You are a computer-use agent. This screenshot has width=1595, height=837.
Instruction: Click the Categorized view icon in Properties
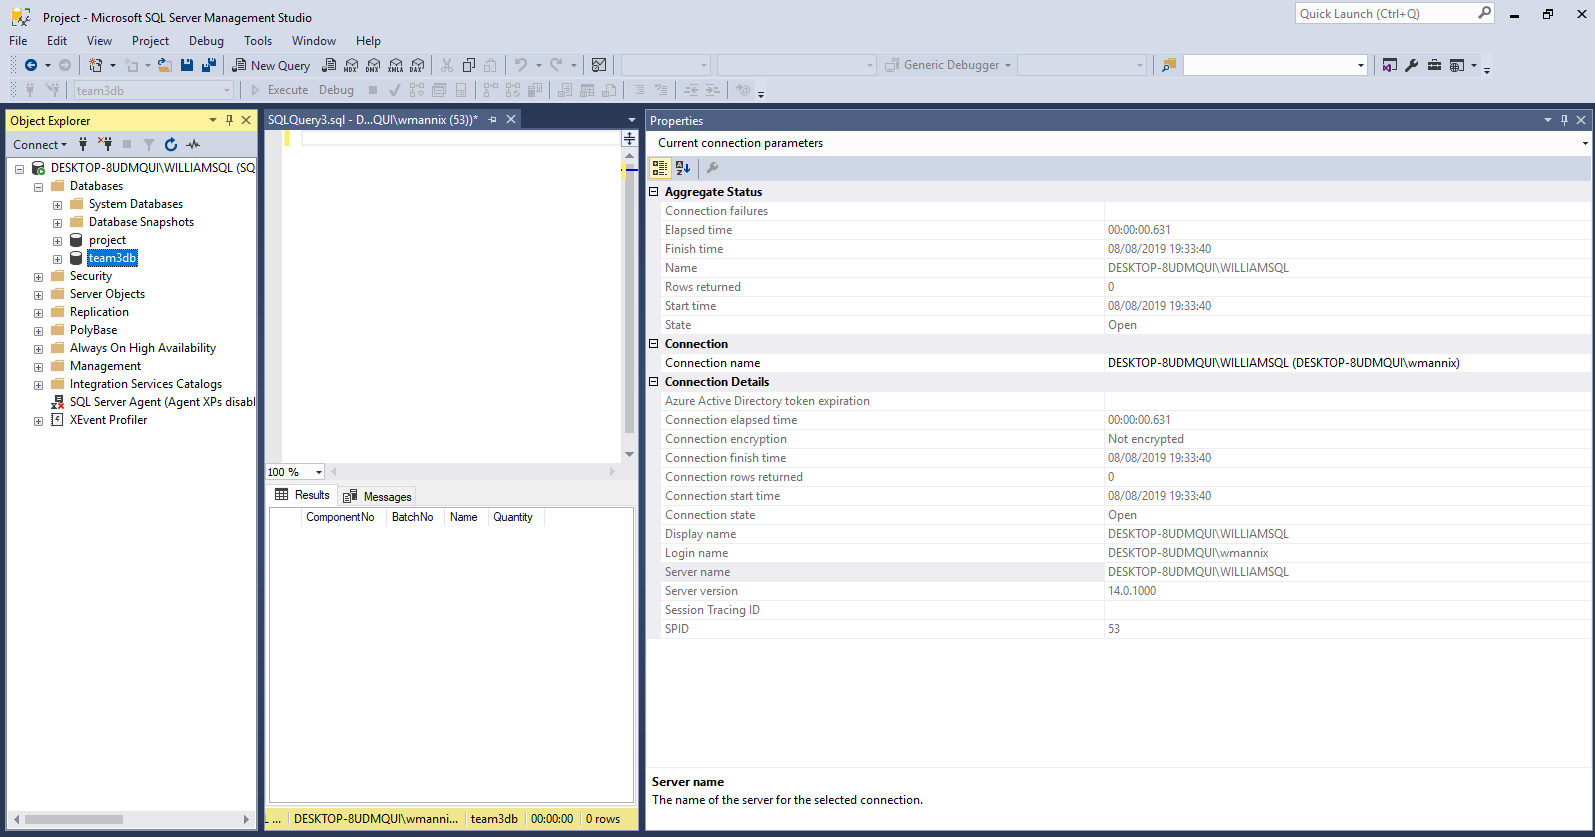[x=660, y=168]
